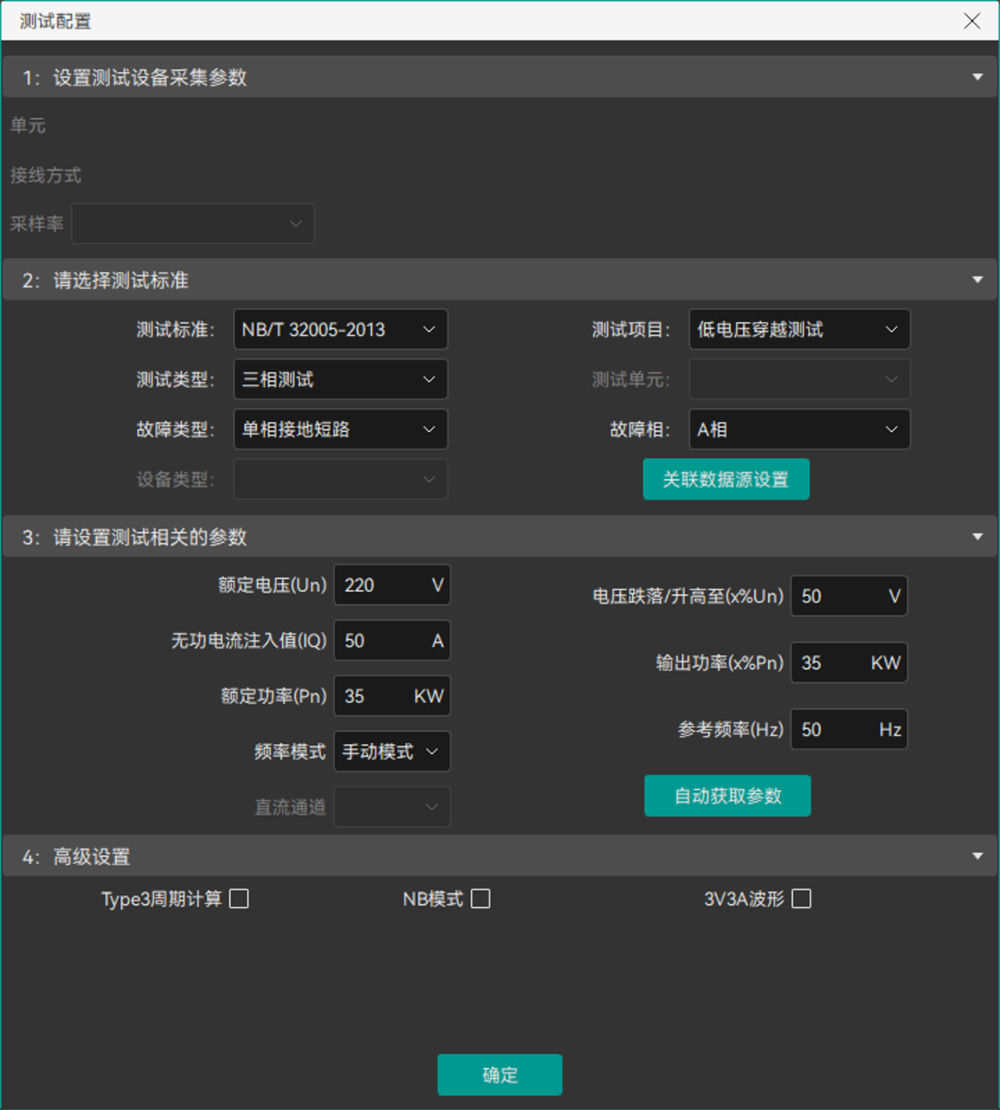Click the 自动获取参数 button
Screen dimensions: 1000x1110
[727, 796]
